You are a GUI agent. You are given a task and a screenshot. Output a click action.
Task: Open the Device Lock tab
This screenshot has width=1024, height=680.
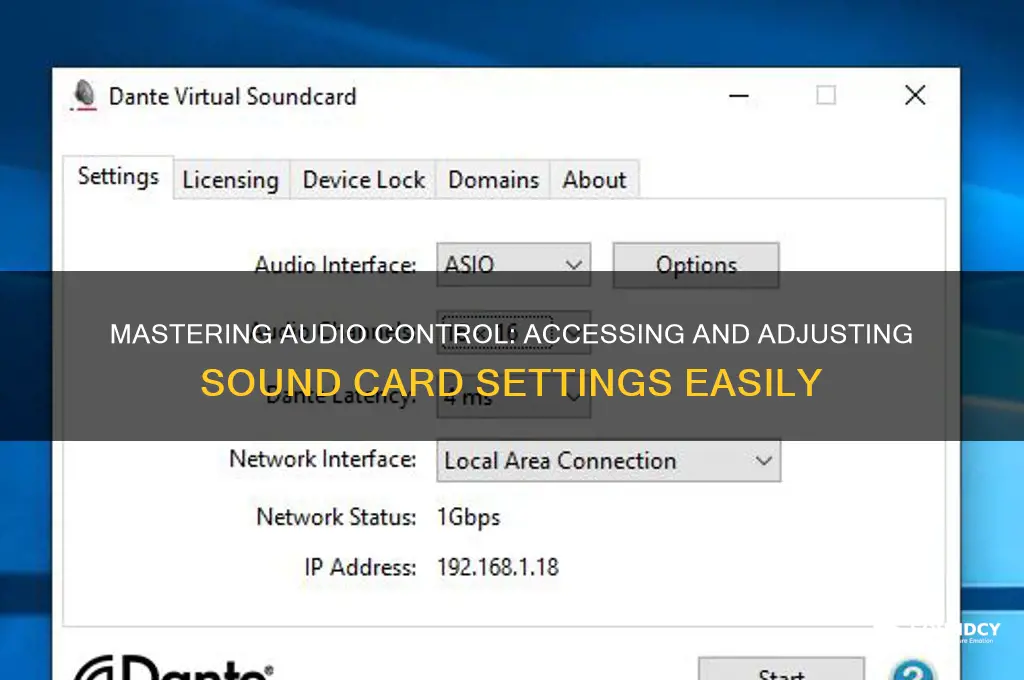point(363,180)
